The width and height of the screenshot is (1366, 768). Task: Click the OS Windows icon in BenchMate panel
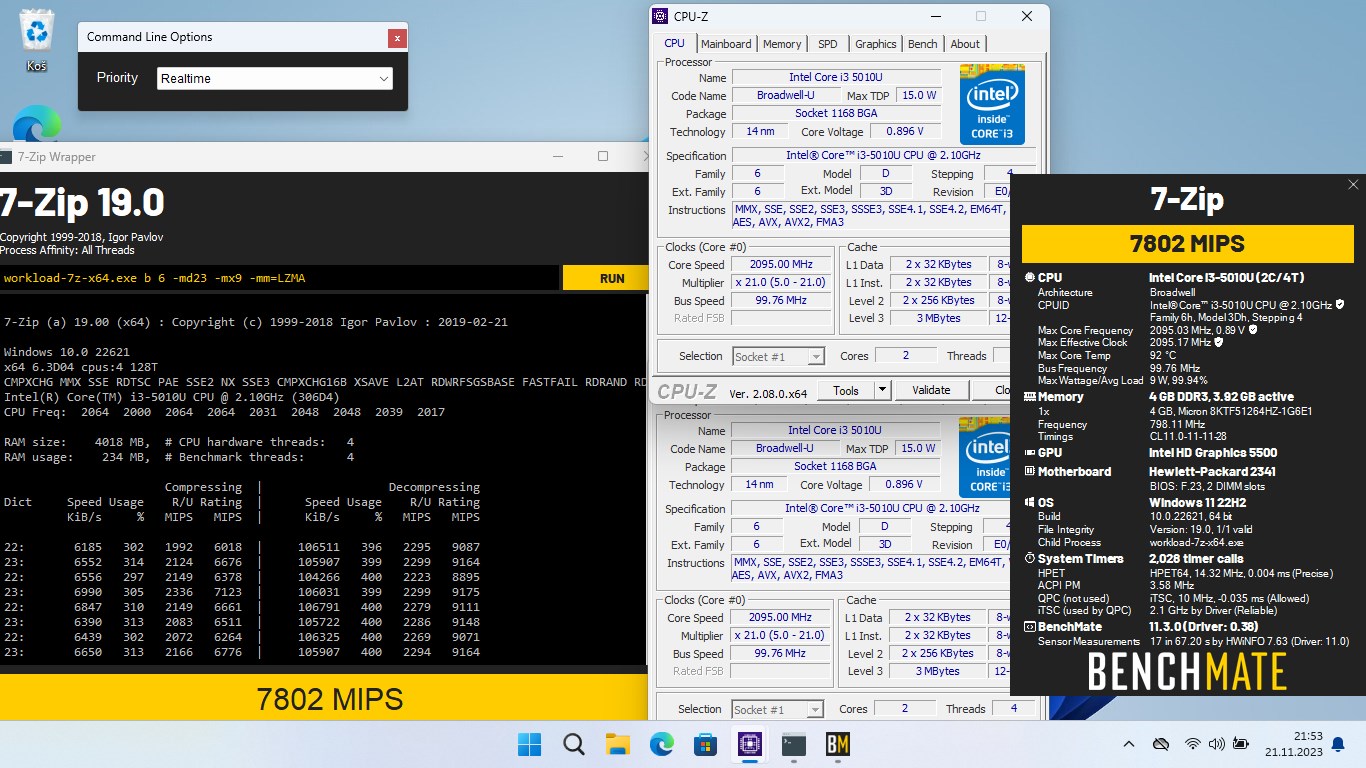[1030, 503]
